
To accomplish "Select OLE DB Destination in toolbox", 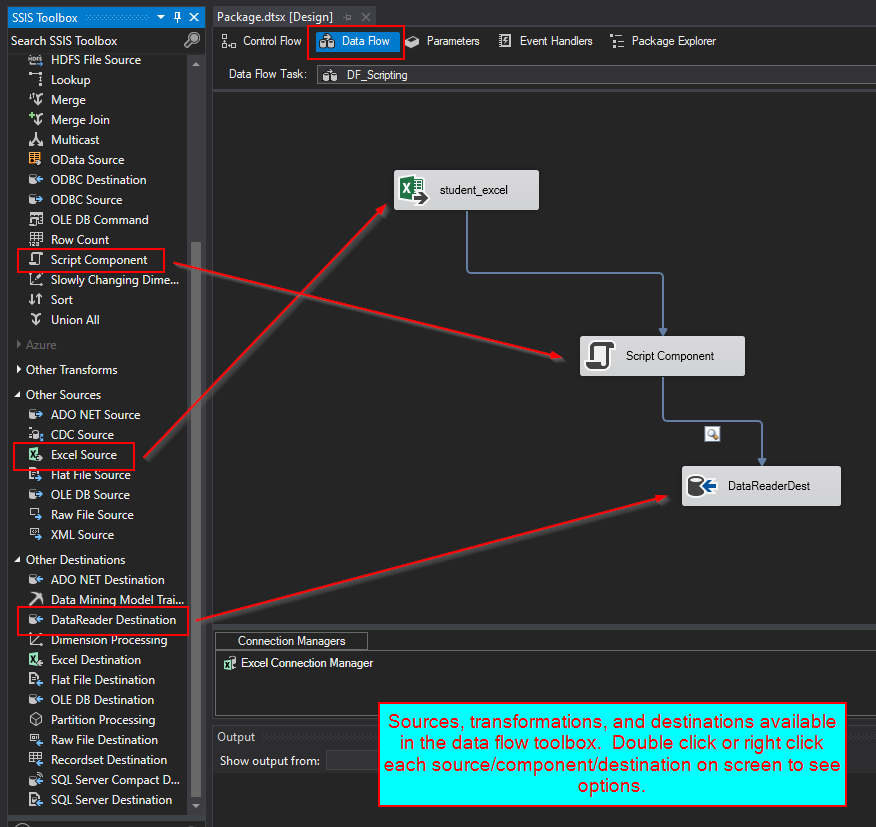I will coord(102,700).
